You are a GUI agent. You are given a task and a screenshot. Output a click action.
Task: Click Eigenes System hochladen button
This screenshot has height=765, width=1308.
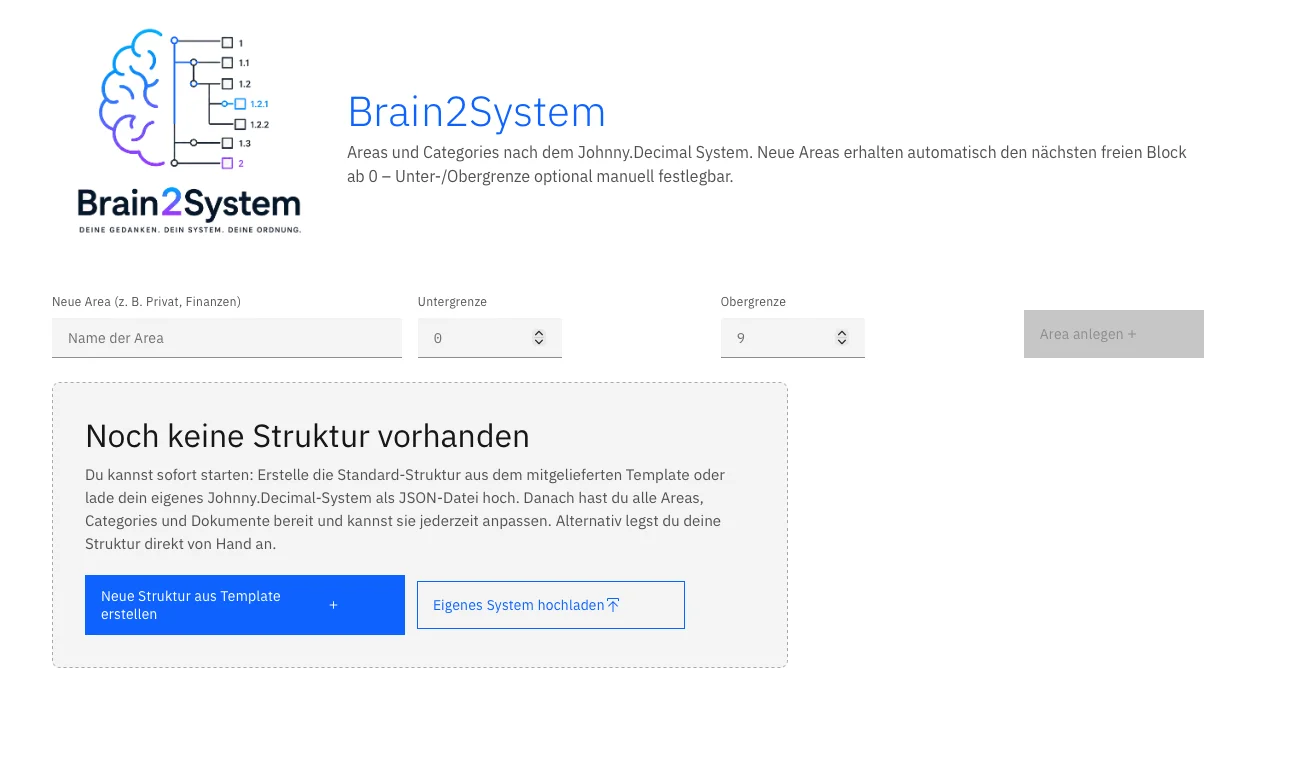551,605
